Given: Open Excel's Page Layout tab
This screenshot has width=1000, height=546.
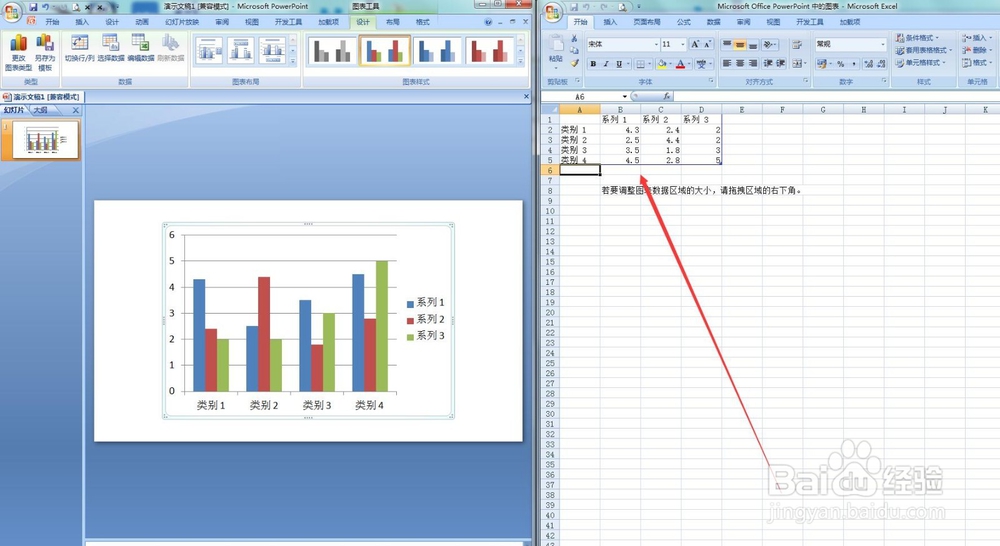Looking at the screenshot, I should 647,22.
